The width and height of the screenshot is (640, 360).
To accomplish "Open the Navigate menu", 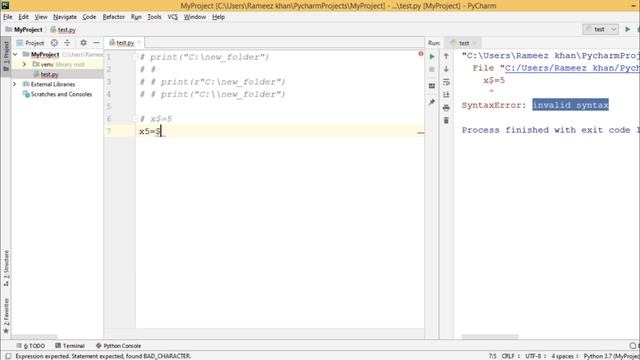I will pyautogui.click(x=65, y=17).
